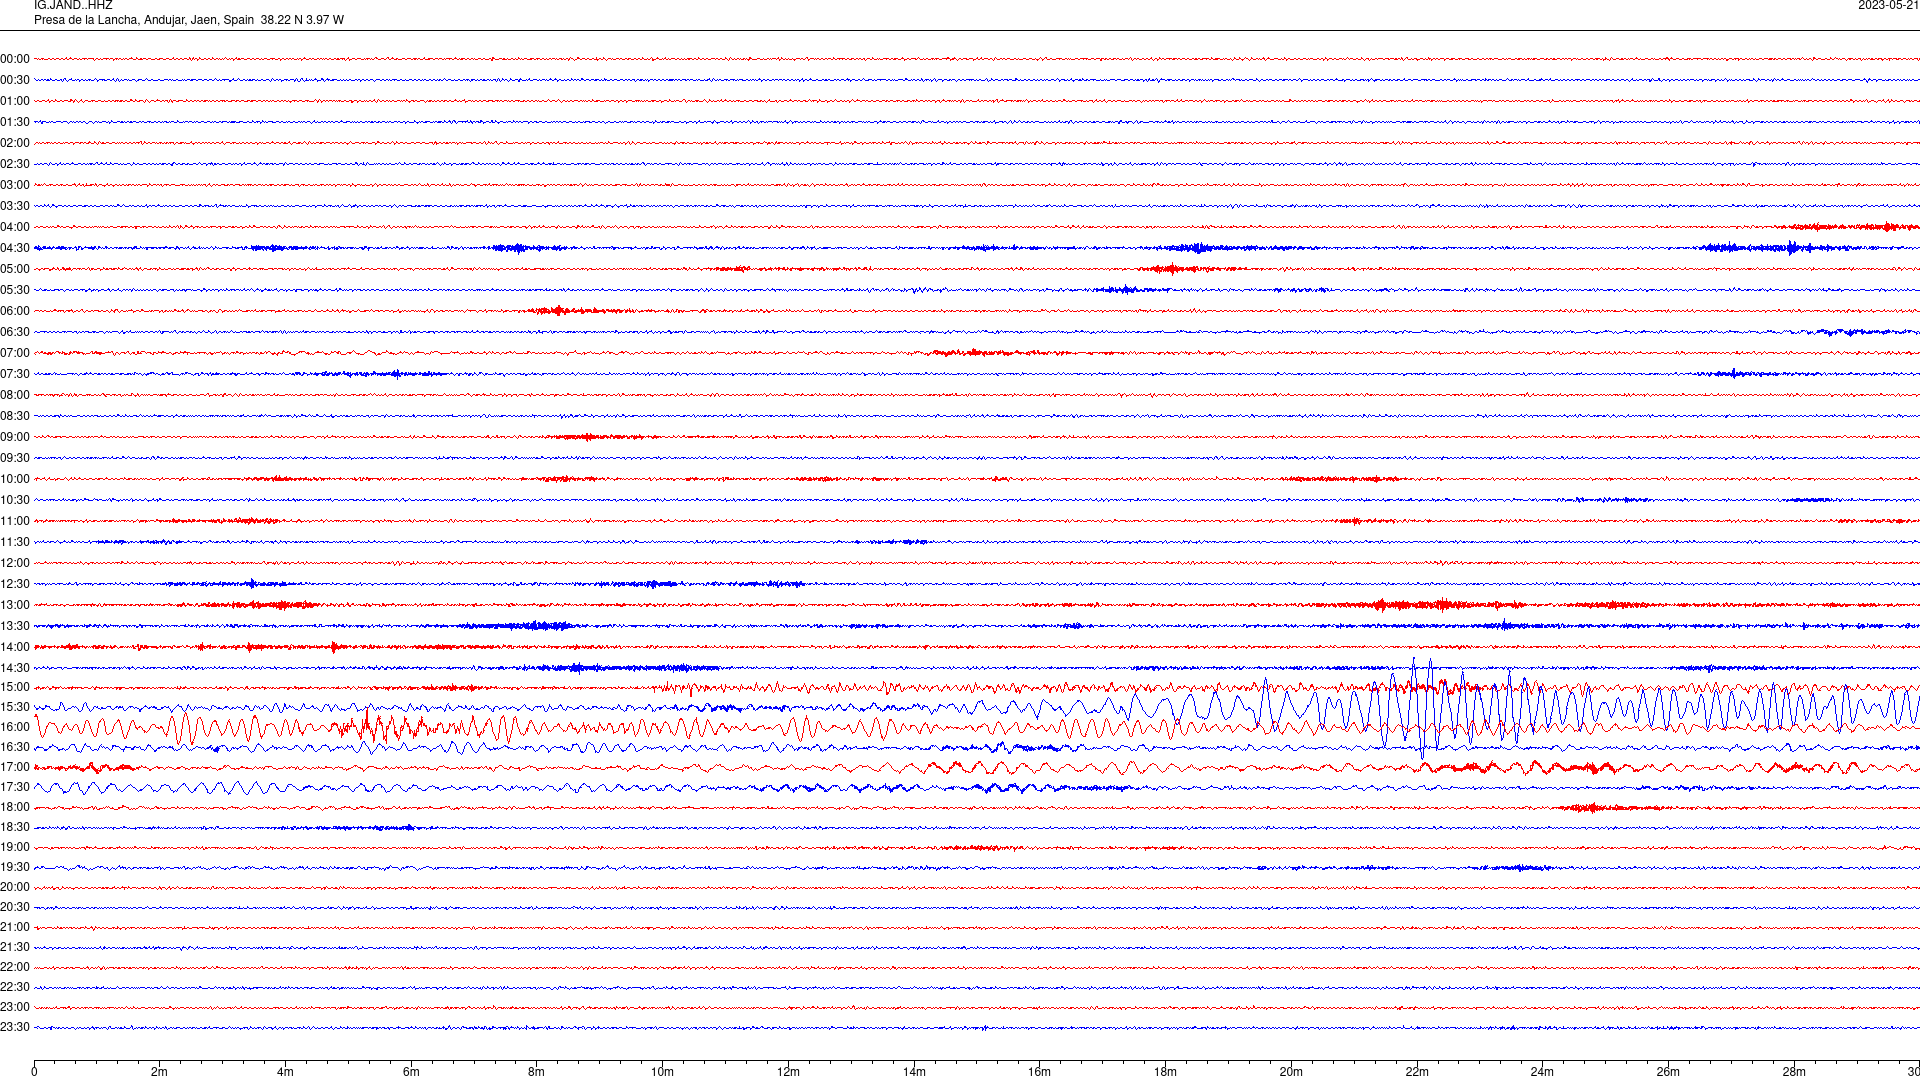Select the 09:00 trace time label
The image size is (1920, 1080).
(15, 437)
